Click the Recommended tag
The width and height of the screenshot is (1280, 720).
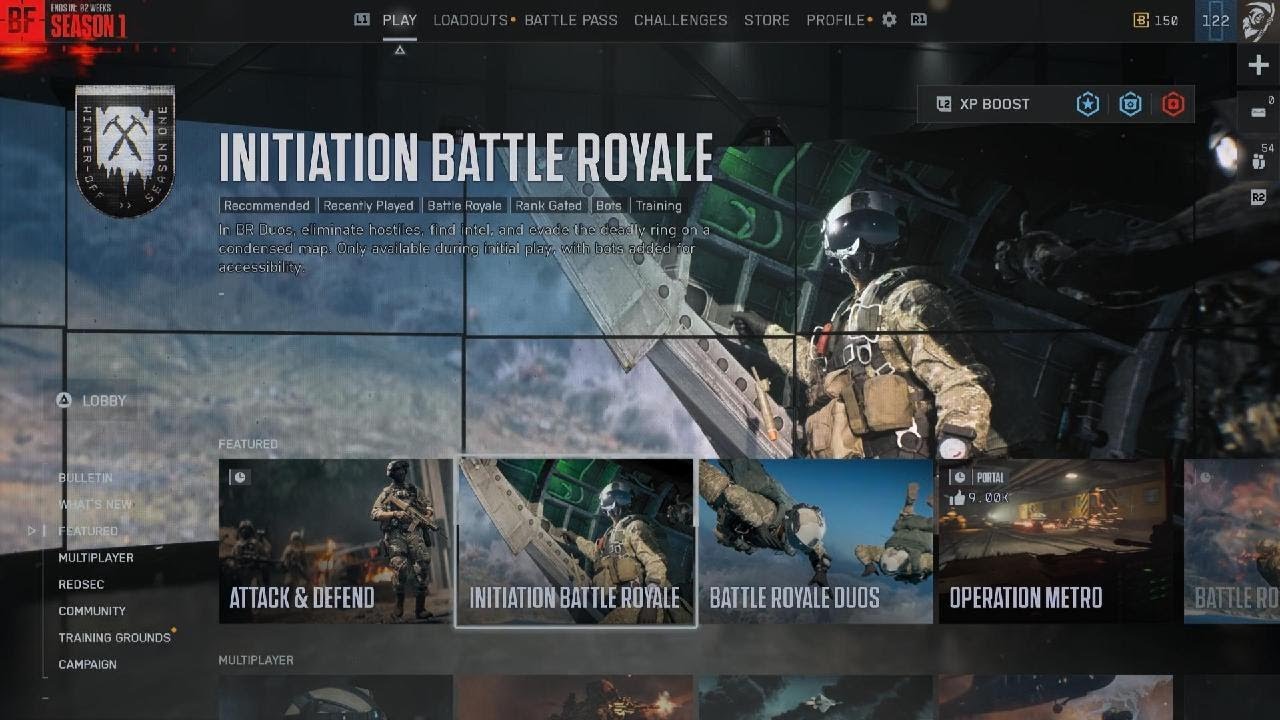coord(267,206)
